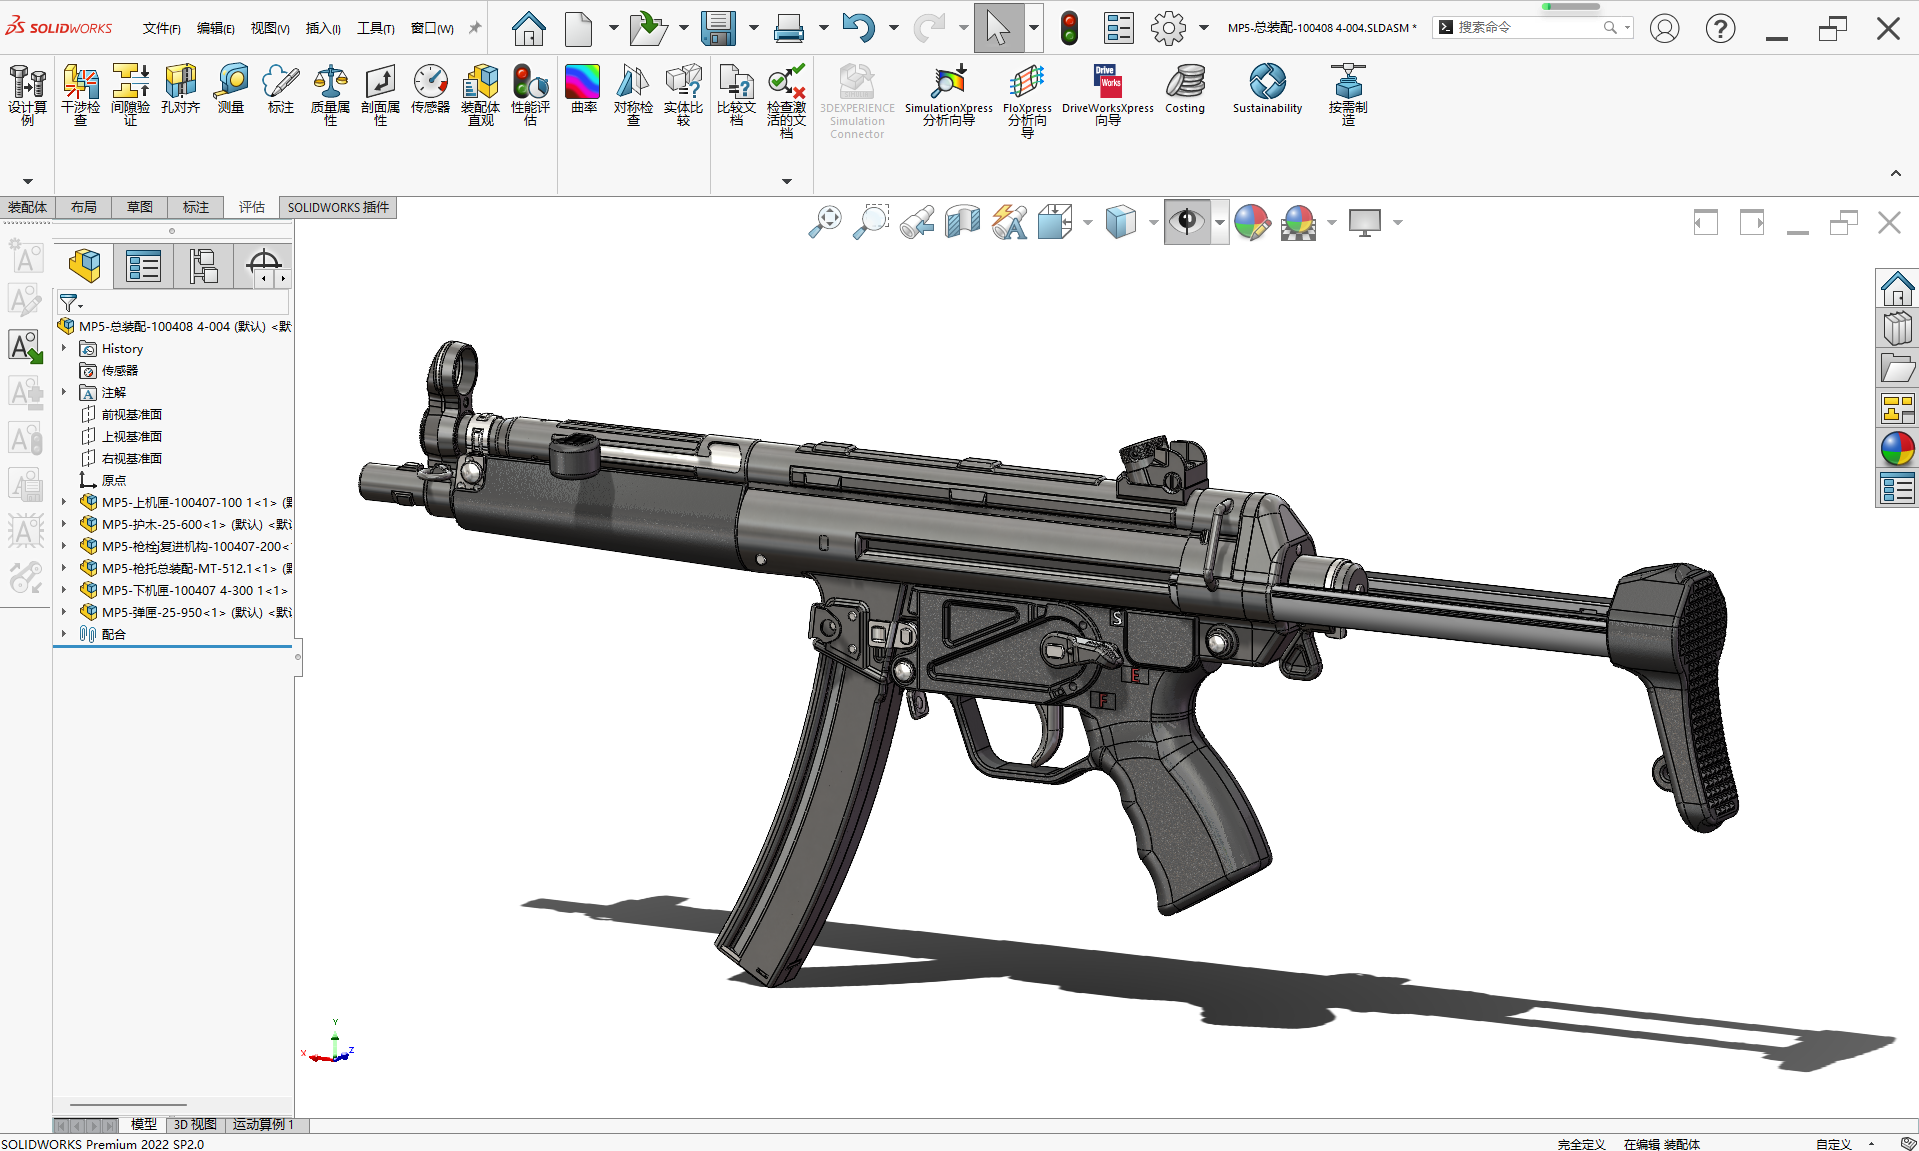Image resolution: width=1919 pixels, height=1151 pixels.
Task: Pin the menu bar with pushpin icon
Action: (475, 28)
